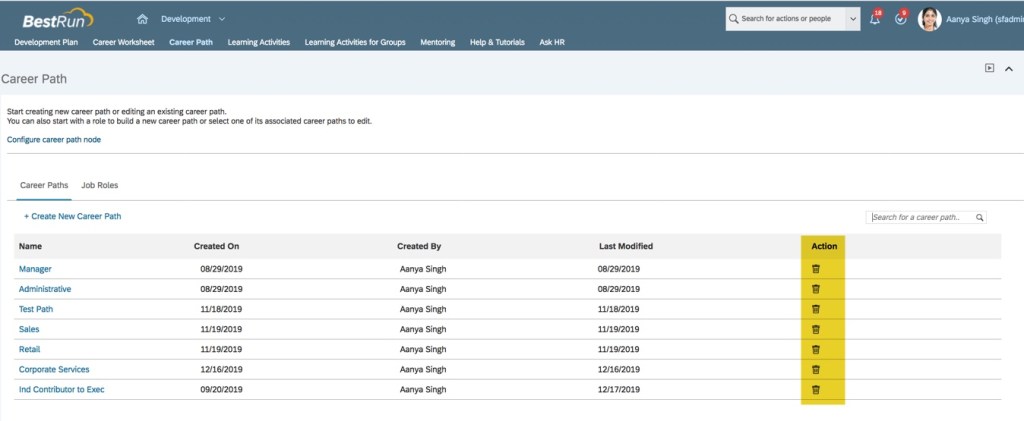Open the search type dropdown arrow

(x=852, y=19)
